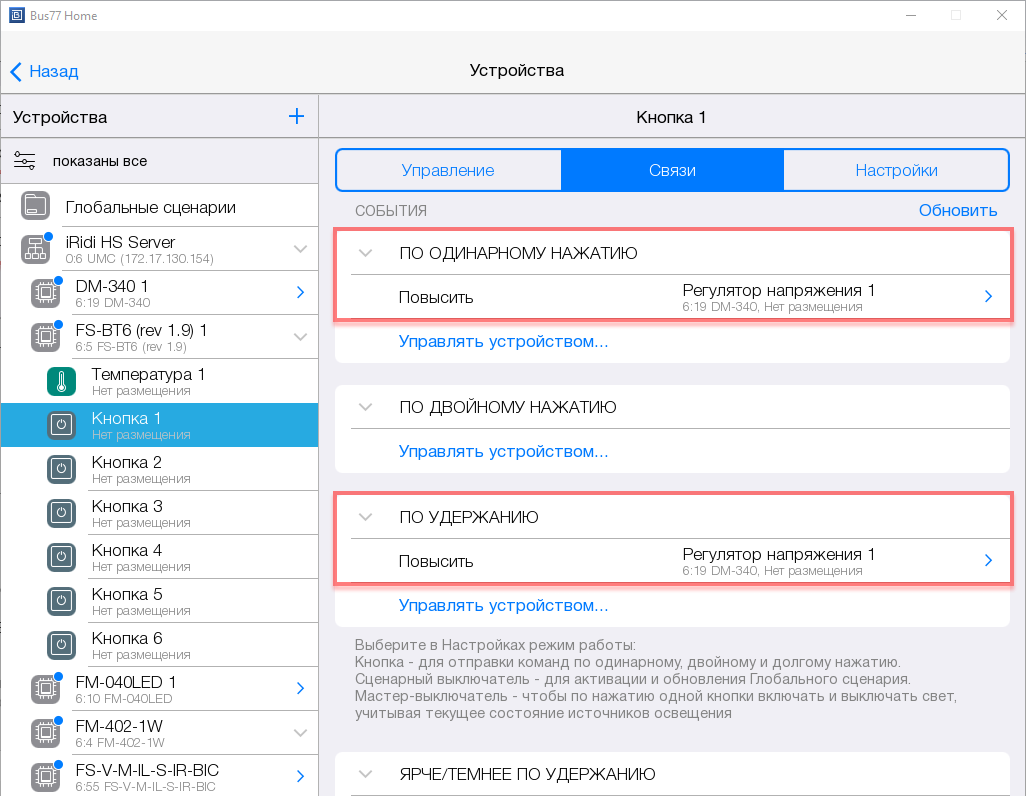Click the plus icon to add device

click(x=296, y=117)
